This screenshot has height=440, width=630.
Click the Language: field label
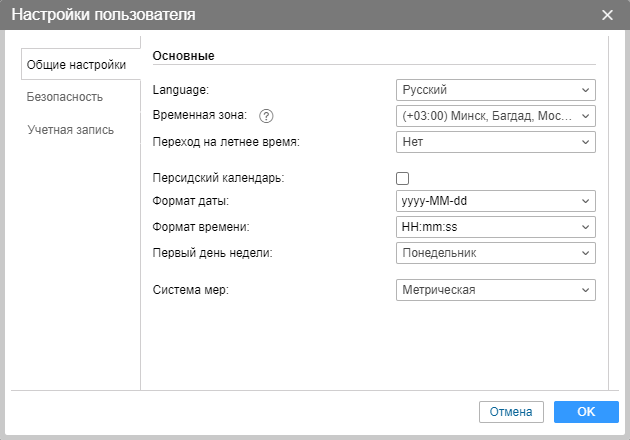click(180, 90)
